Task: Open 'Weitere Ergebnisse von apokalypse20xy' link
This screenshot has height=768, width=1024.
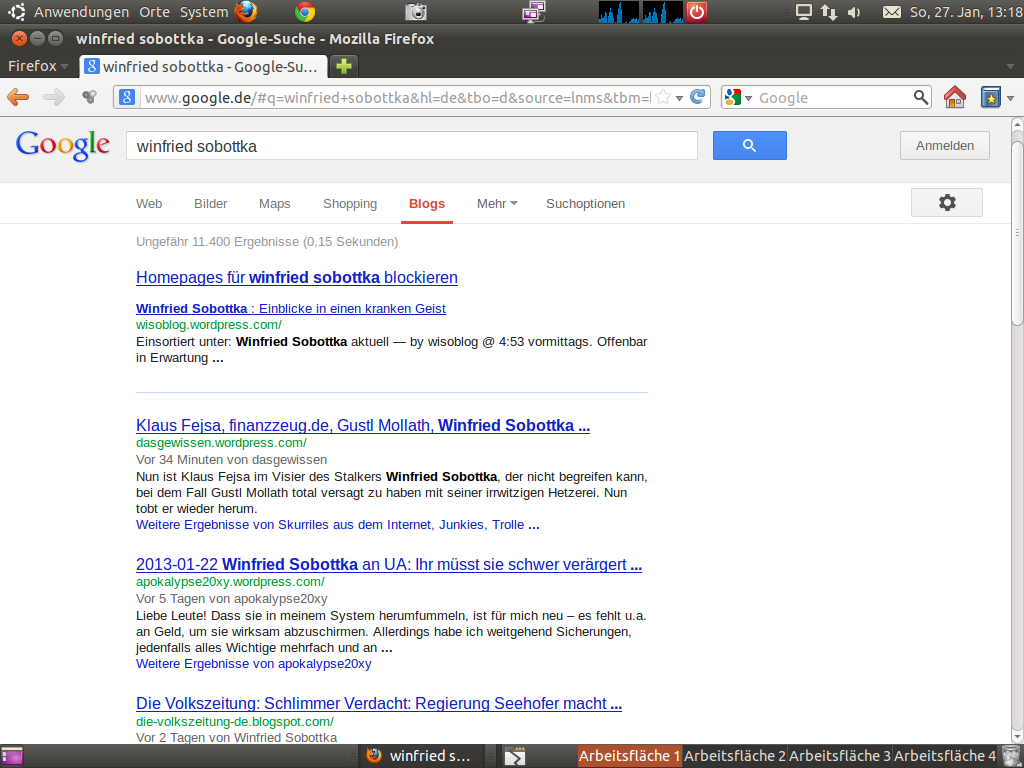Action: click(253, 664)
